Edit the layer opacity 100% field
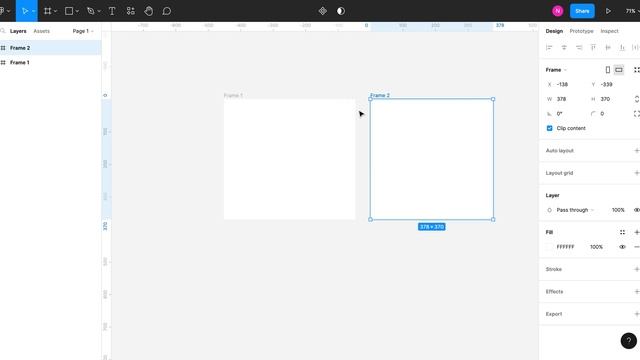640x360 pixels. (x=618, y=210)
